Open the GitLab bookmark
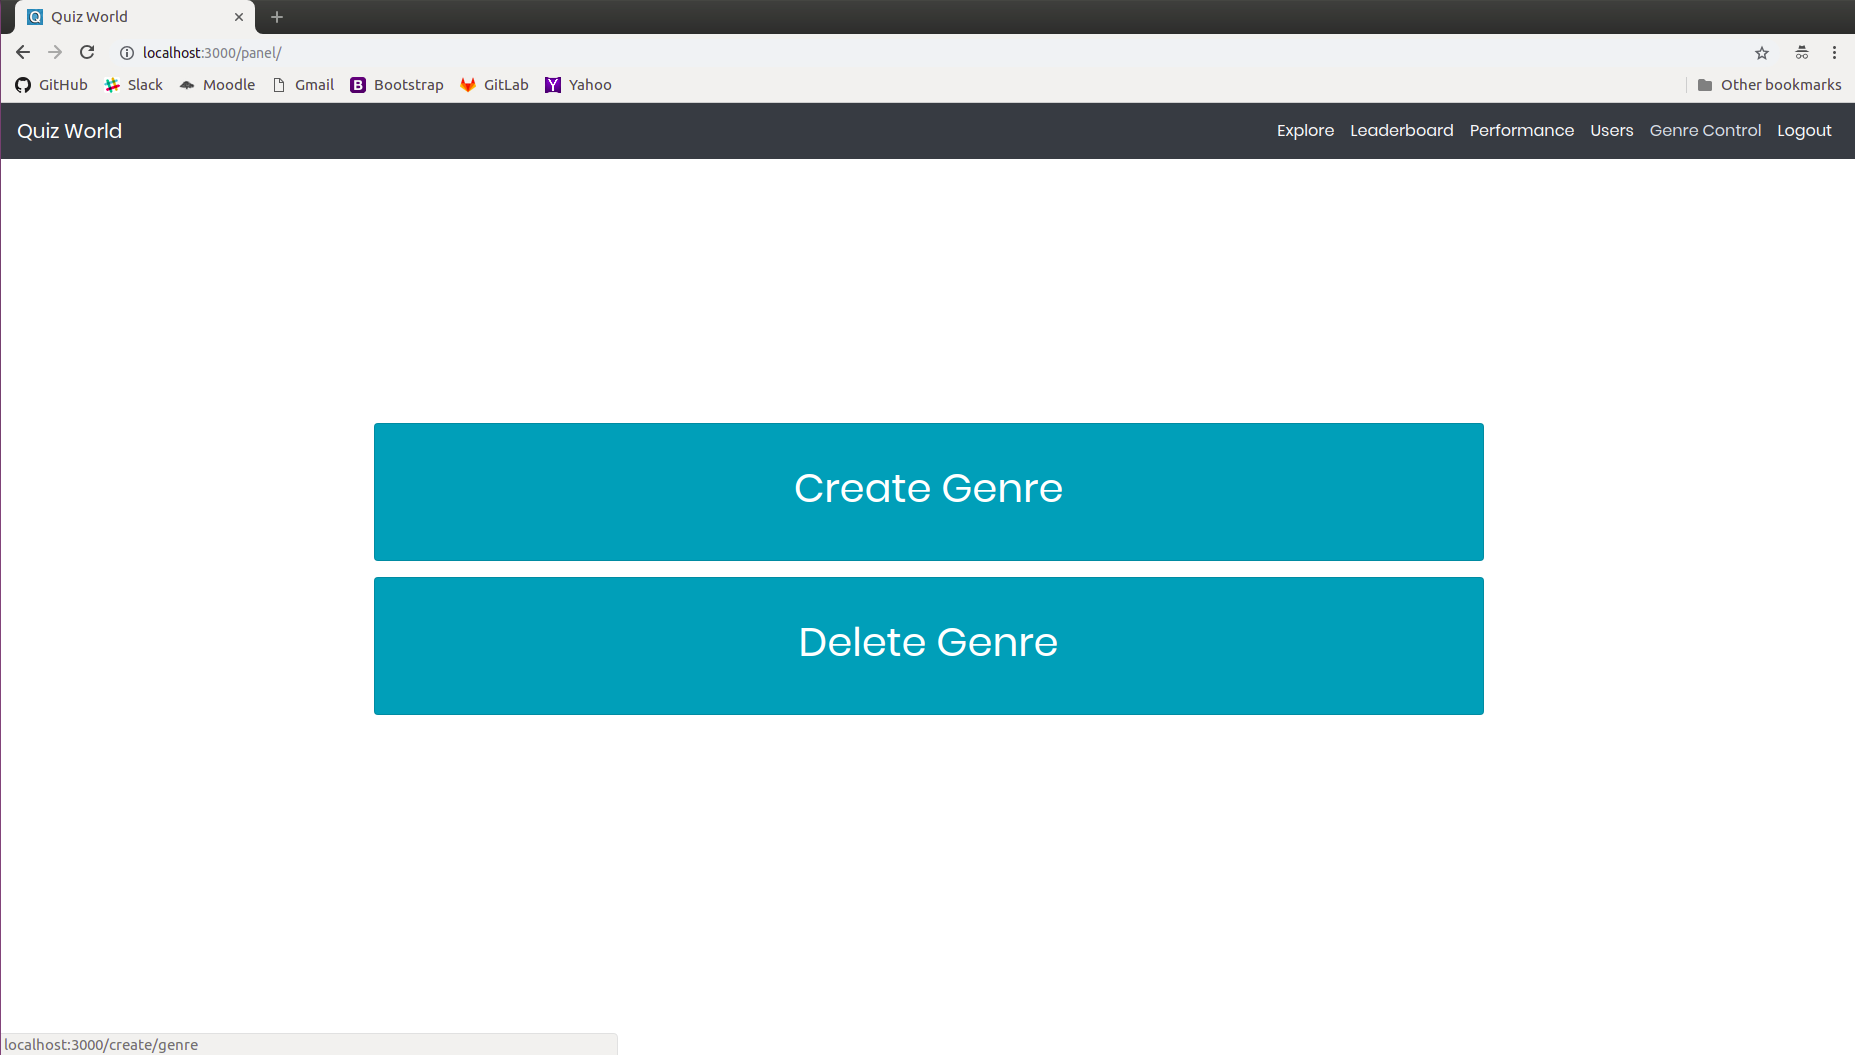Screen dimensions: 1855x1055 494,85
